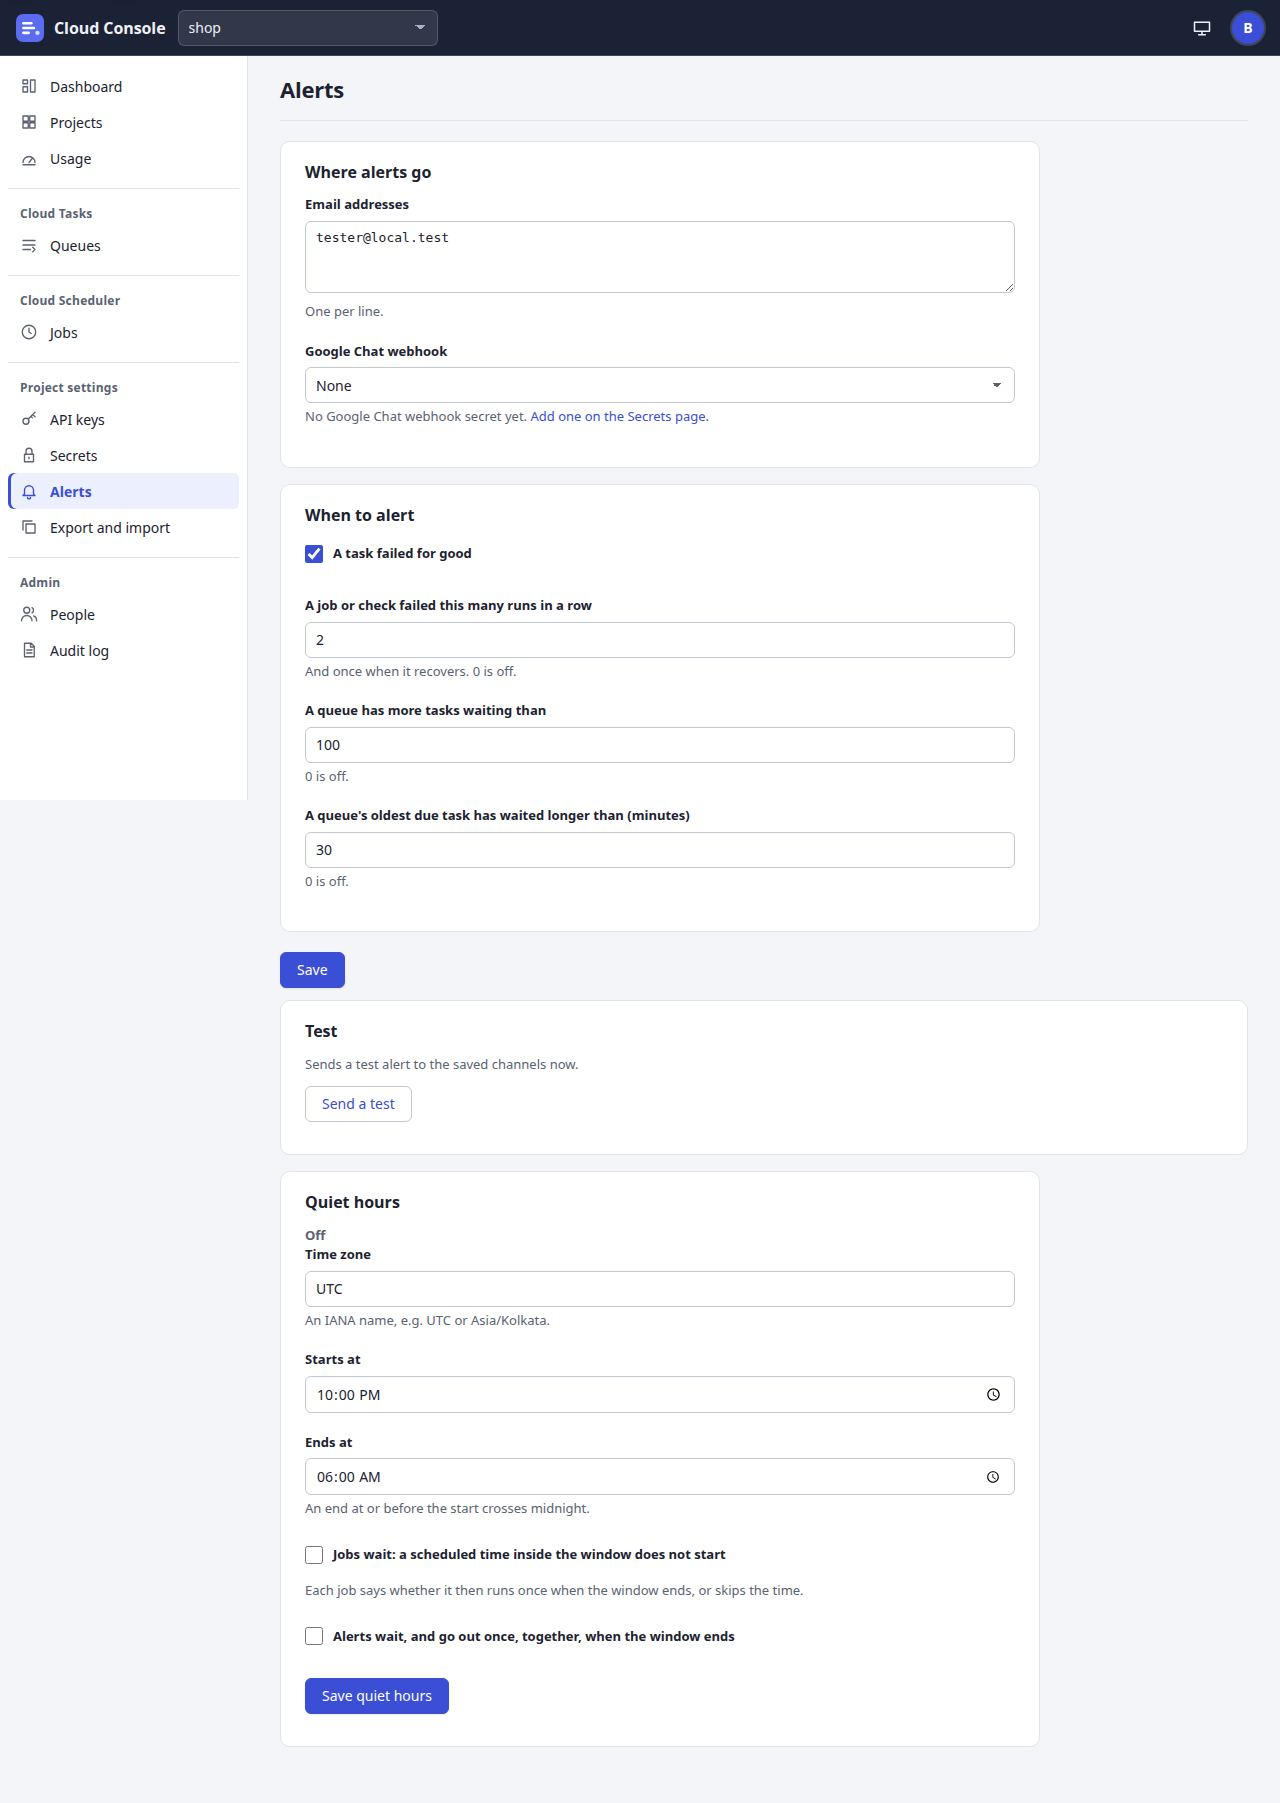Click the Jobs clock icon
This screenshot has height=1803, width=1280.
pos(29,333)
